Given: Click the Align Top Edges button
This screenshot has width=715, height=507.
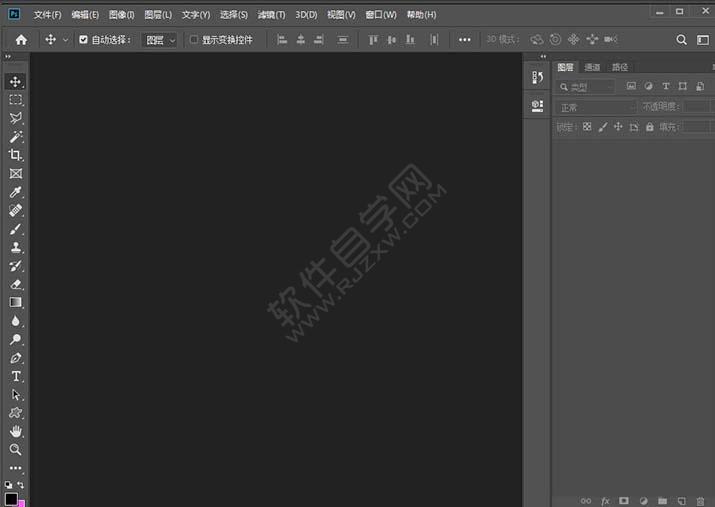Looking at the screenshot, I should point(373,40).
